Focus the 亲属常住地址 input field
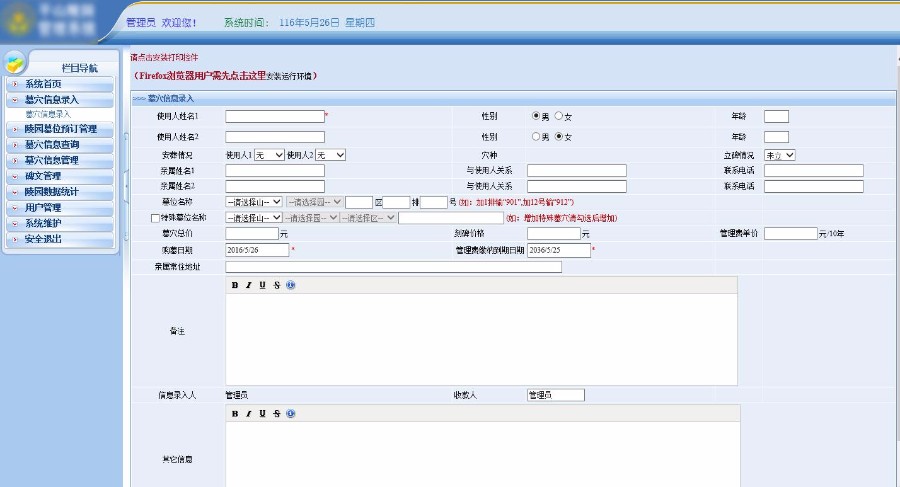Viewport: 900px width, 487px height. tap(393, 267)
